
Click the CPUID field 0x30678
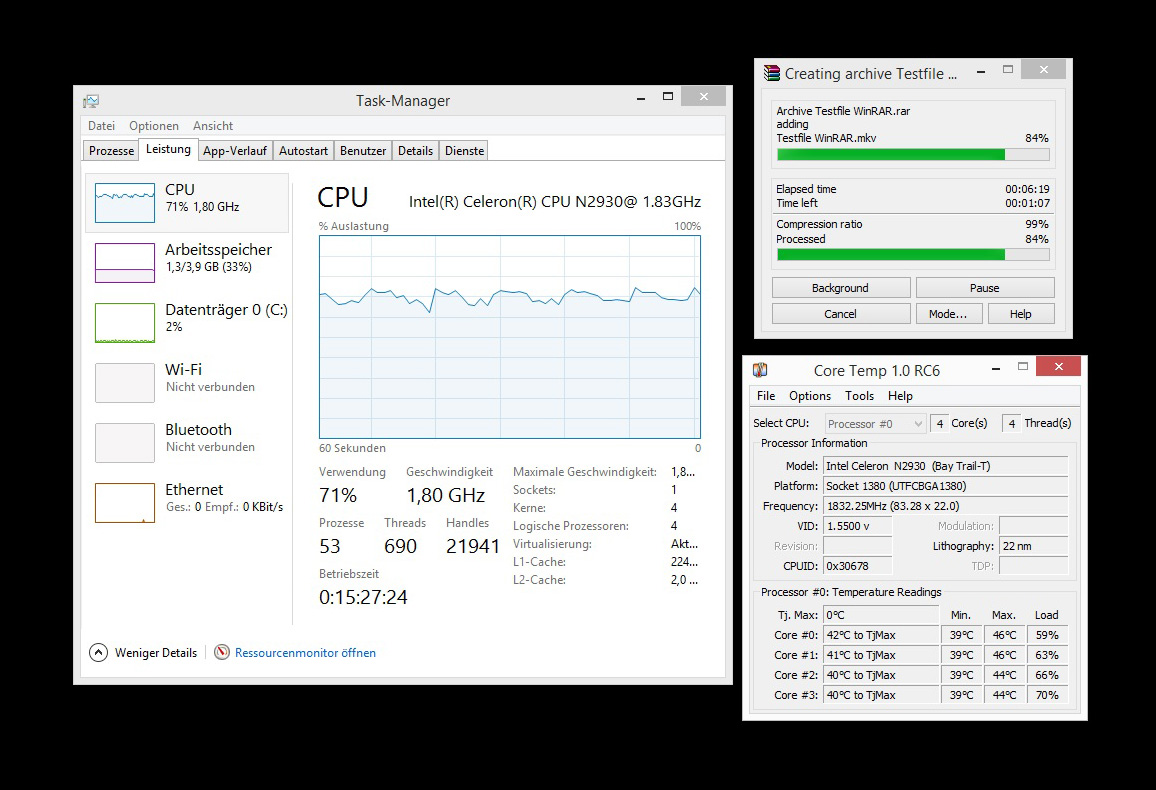coord(857,566)
